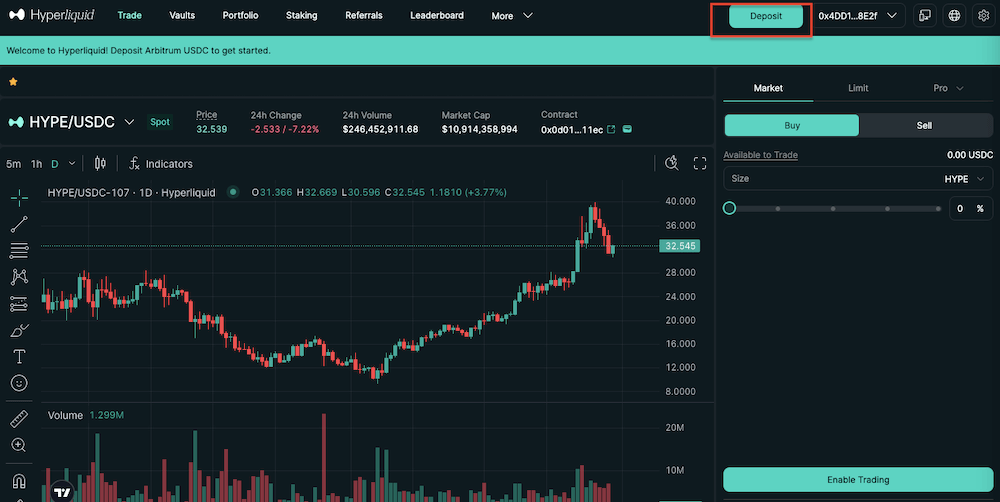Focus the percentage value input box
This screenshot has height=502, width=1000.
(x=971, y=209)
